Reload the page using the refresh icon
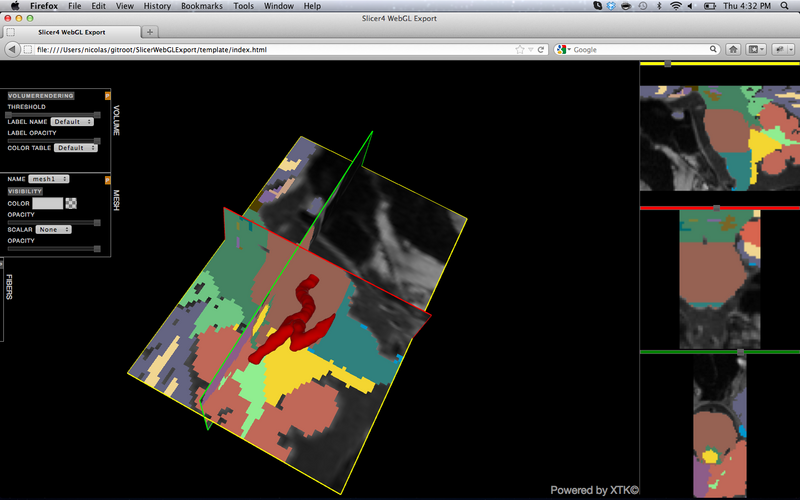The height and width of the screenshot is (500, 800). 540,49
